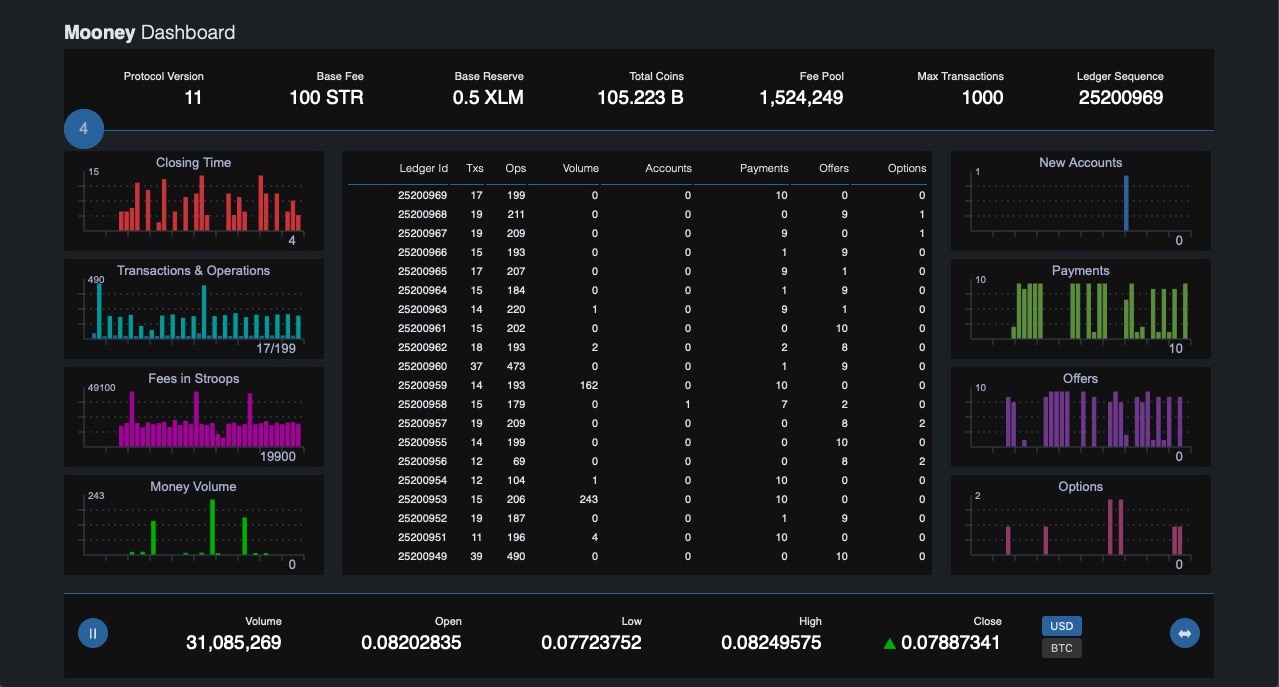Open the Options chart panel
1279x687 pixels.
click(x=1080, y=525)
